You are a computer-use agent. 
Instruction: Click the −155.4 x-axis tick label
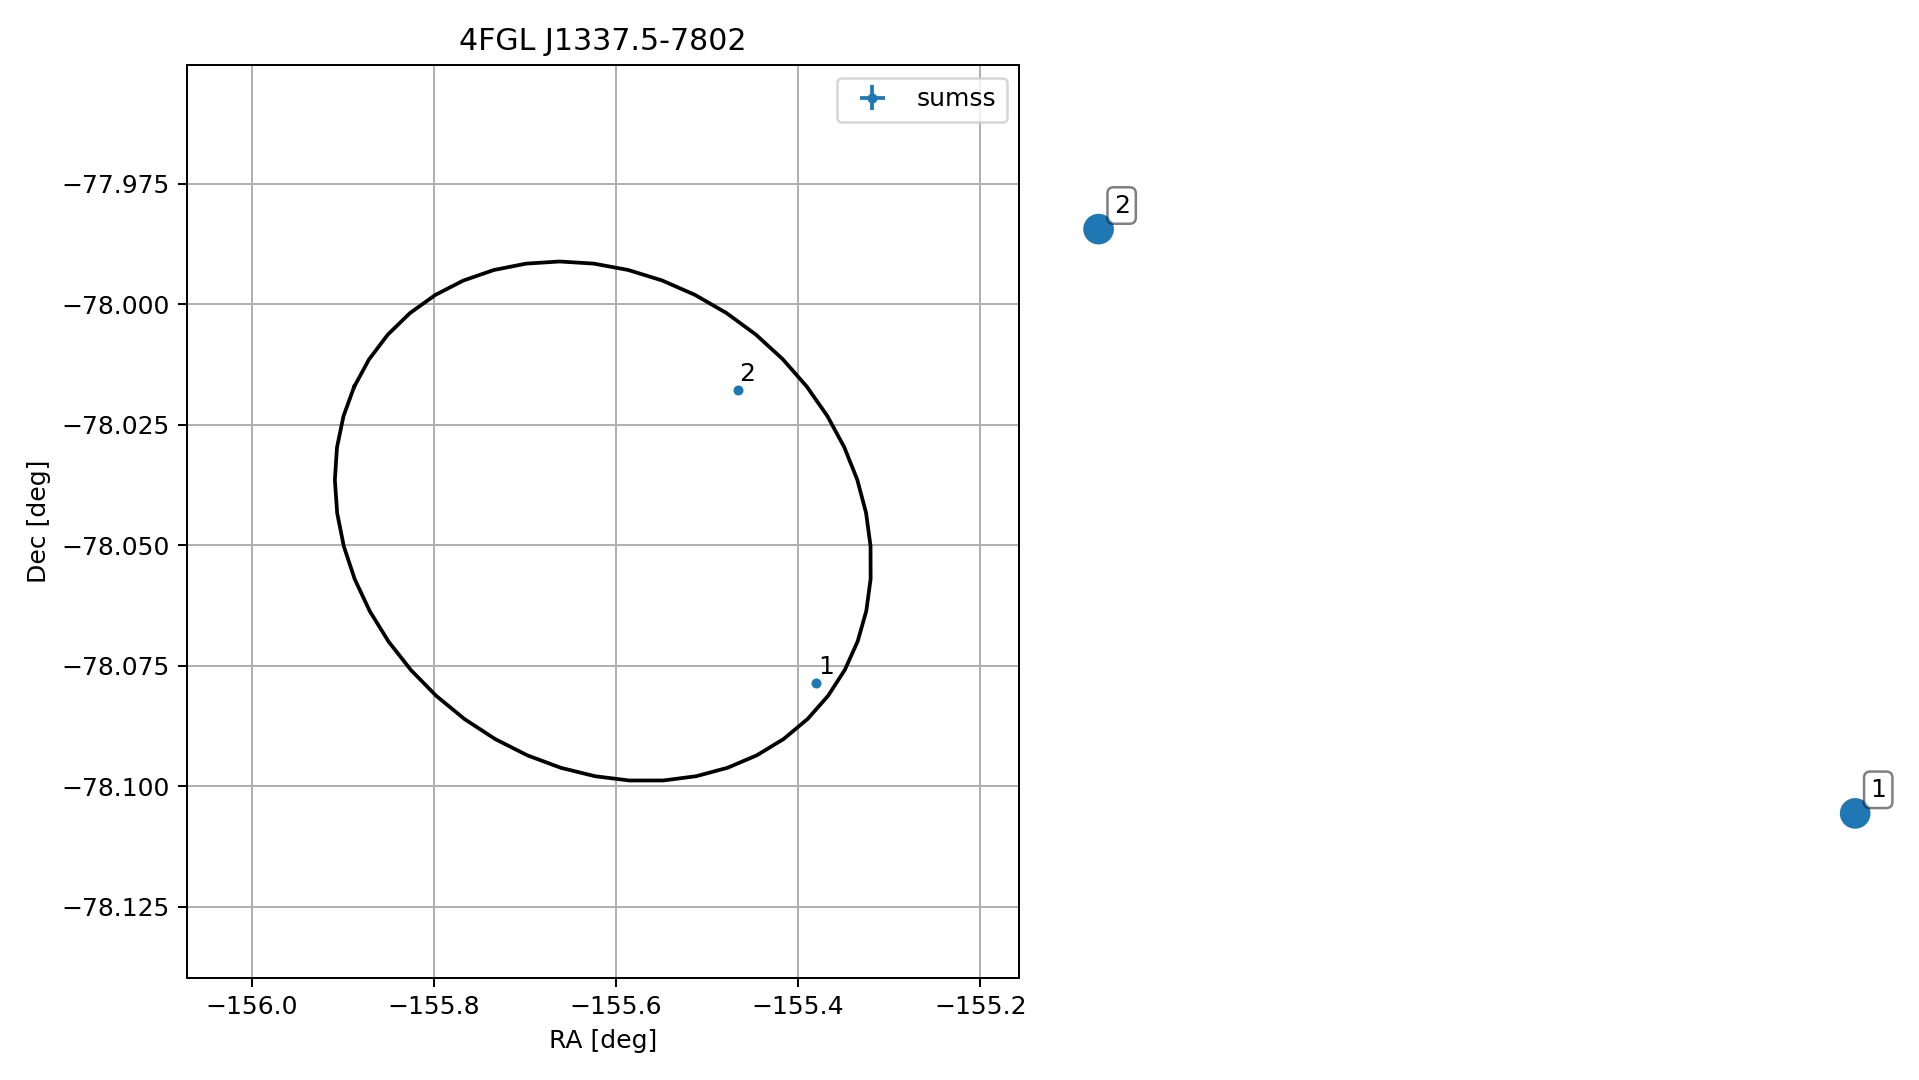coord(797,1005)
